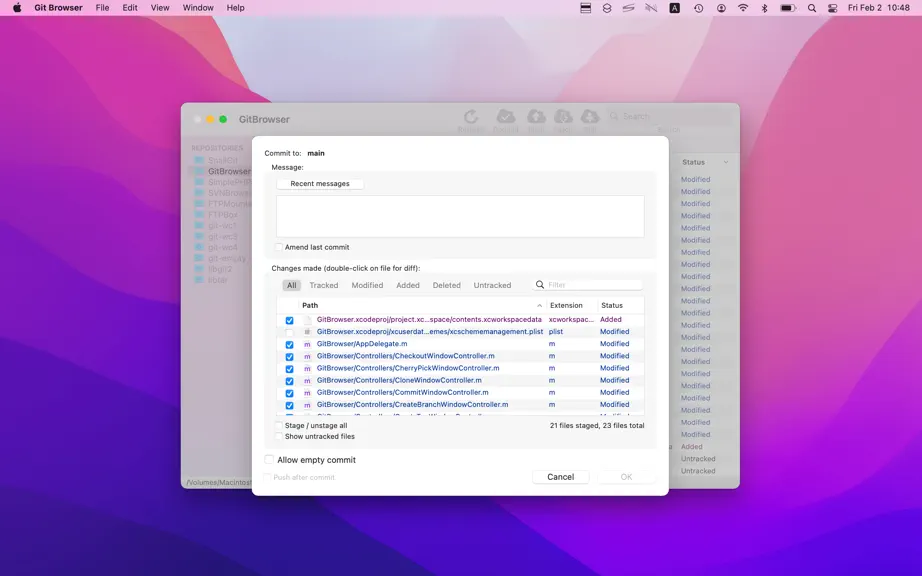
Task: Open Spotlight search in menu bar
Action: [811, 8]
